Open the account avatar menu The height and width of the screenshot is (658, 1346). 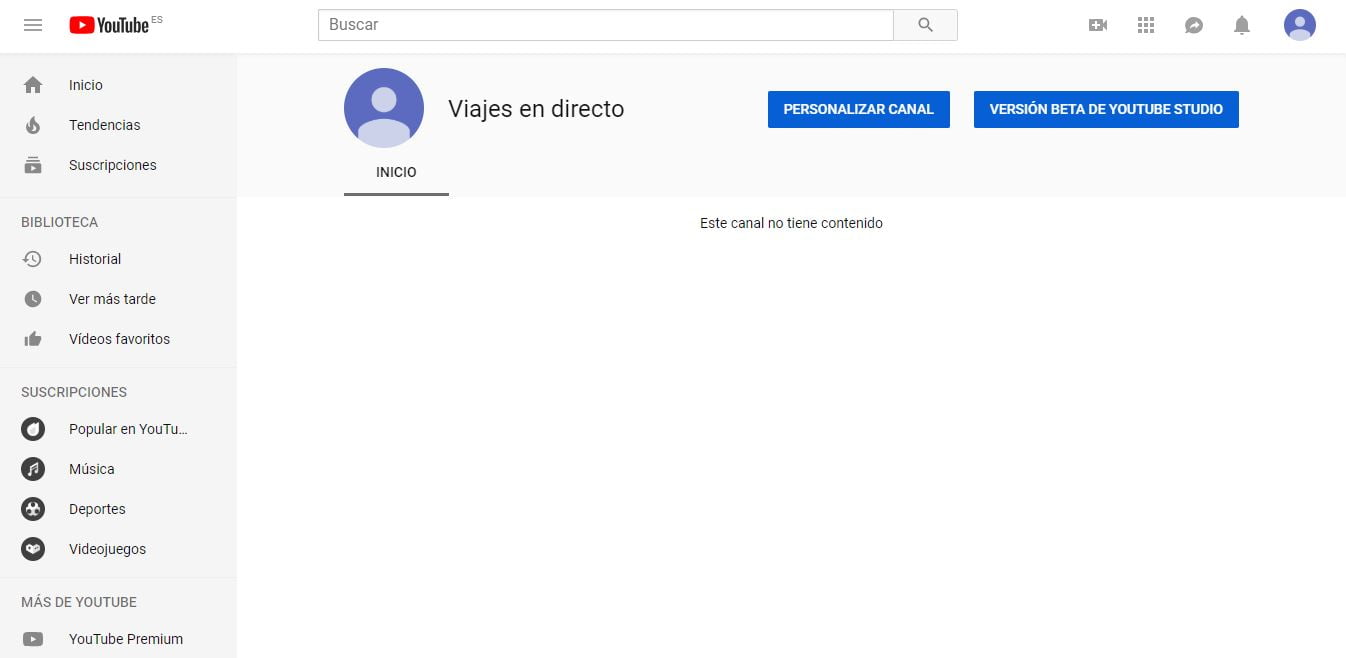[x=1299, y=25]
